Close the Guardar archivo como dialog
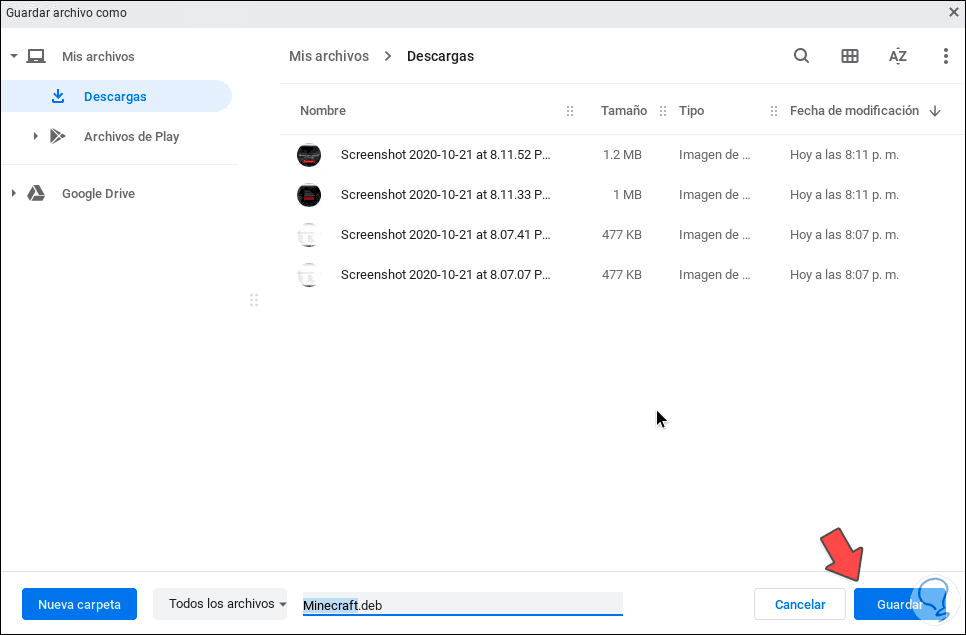The height and width of the screenshot is (635, 966). [x=954, y=12]
